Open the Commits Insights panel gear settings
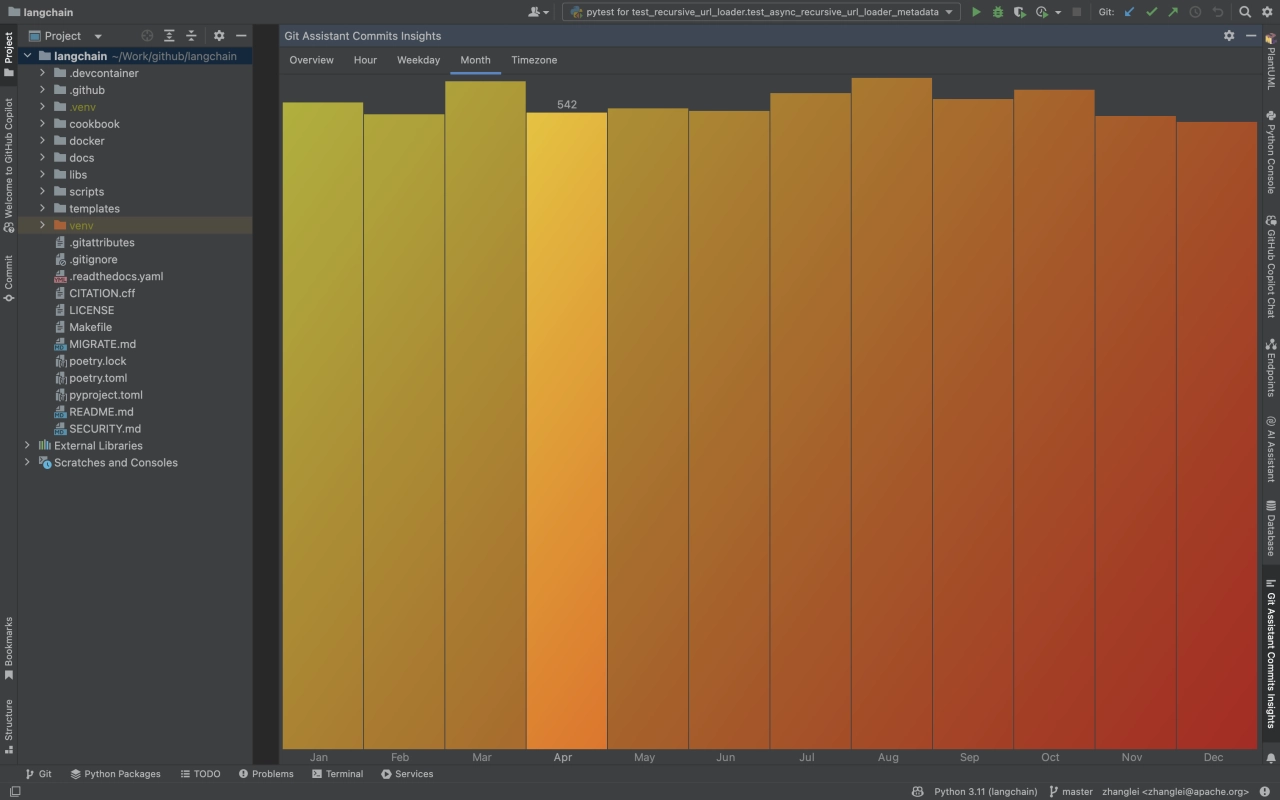 pos(1229,36)
